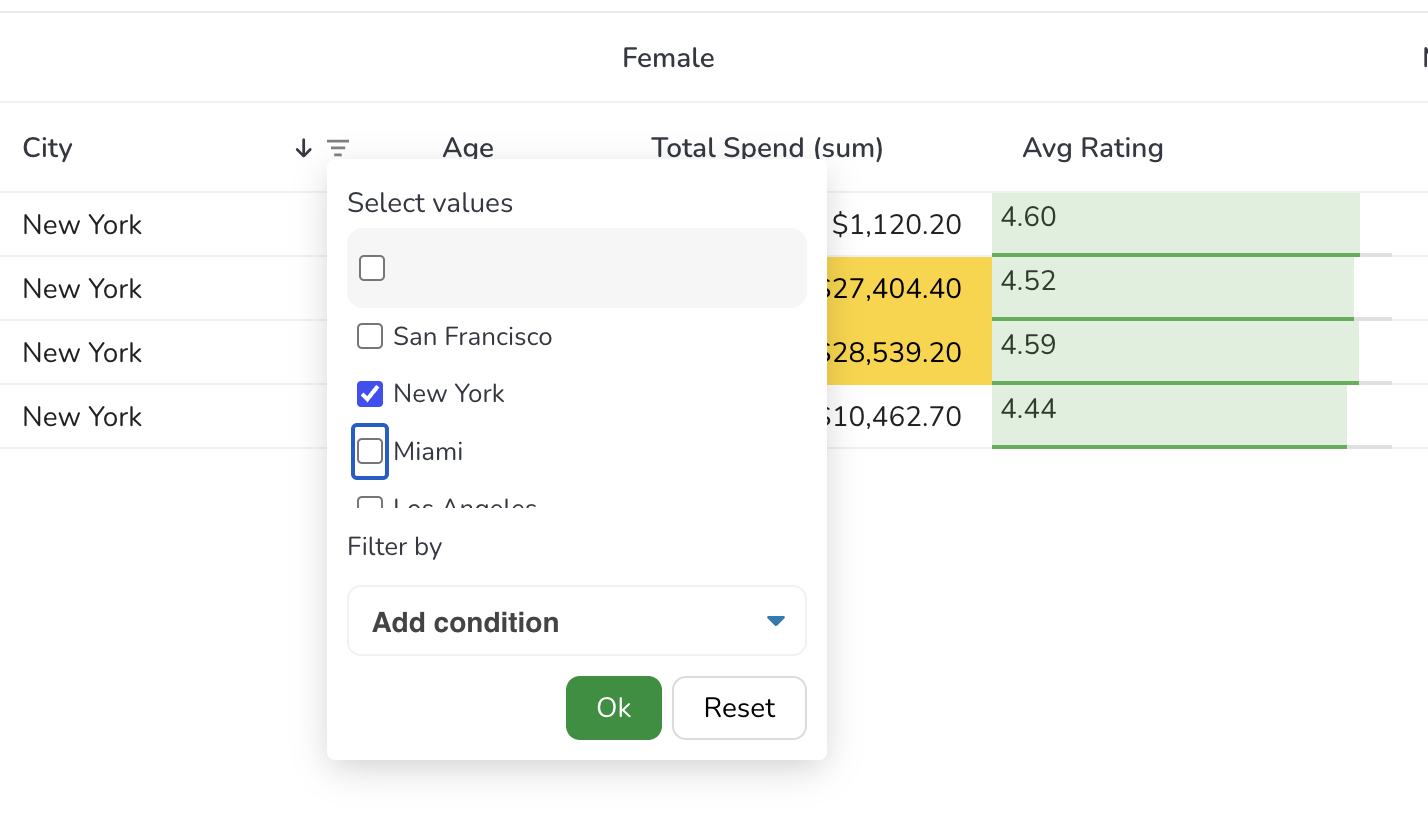
Task: Click the City column header label
Action: click(x=48, y=148)
